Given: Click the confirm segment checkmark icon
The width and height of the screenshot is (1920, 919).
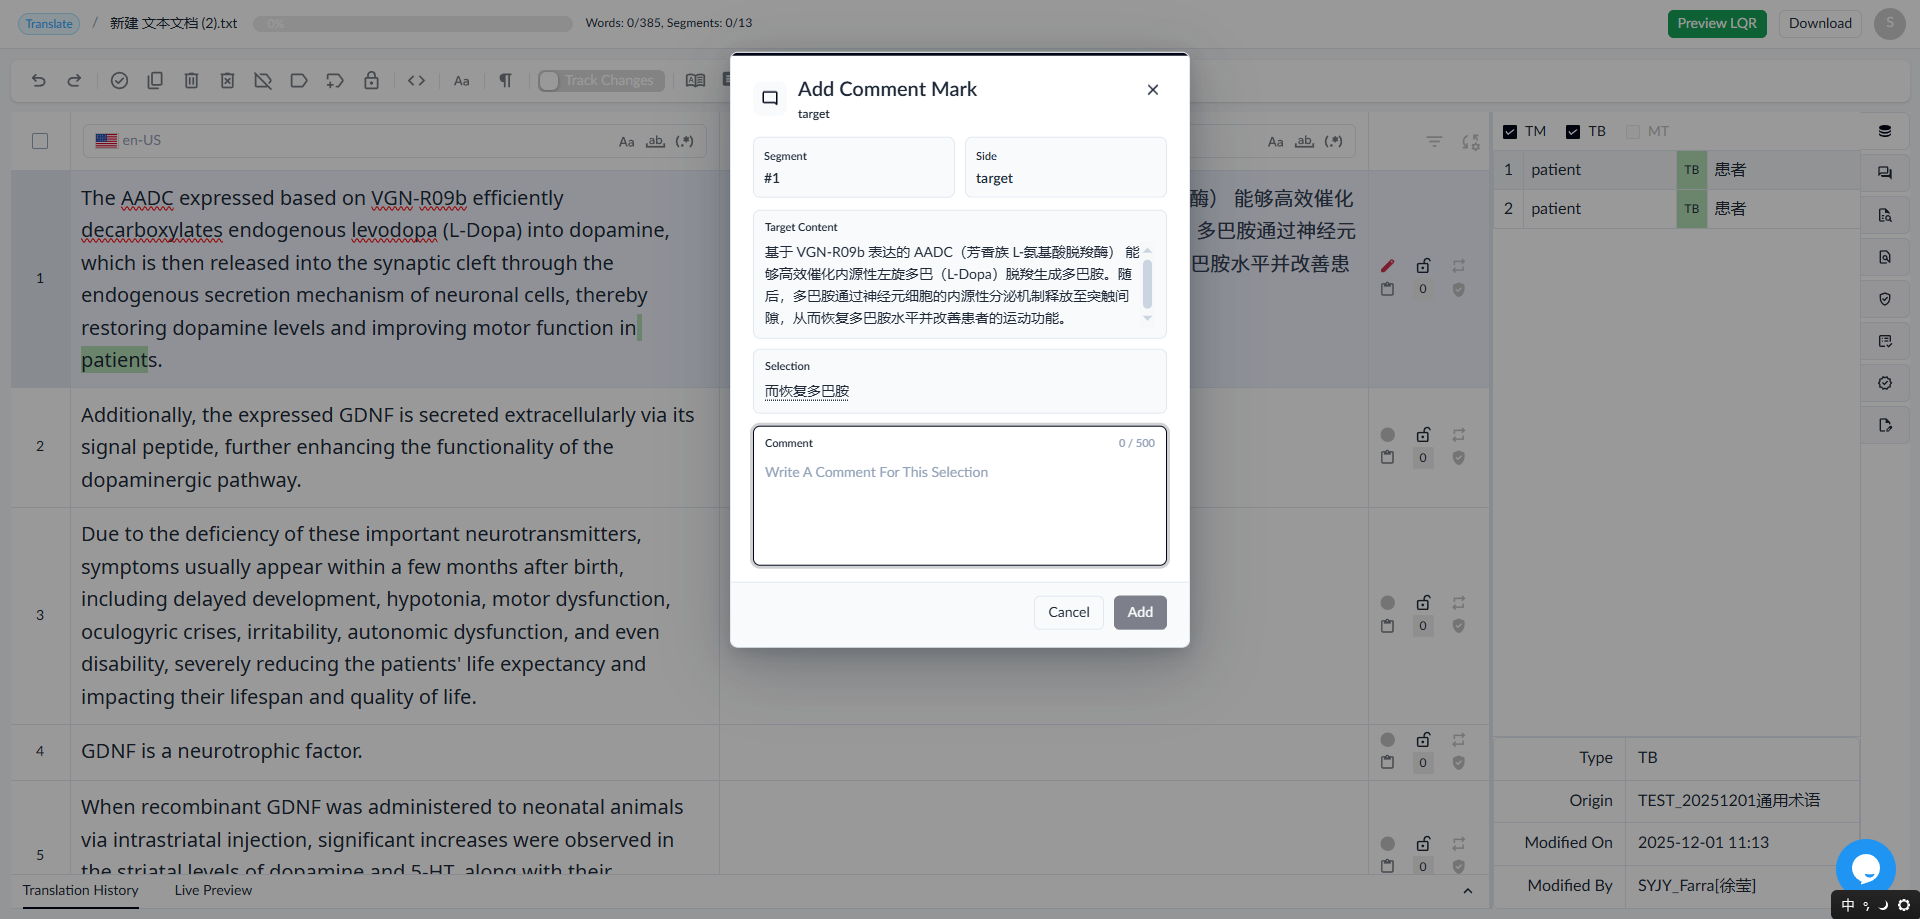Looking at the screenshot, I should (x=119, y=81).
